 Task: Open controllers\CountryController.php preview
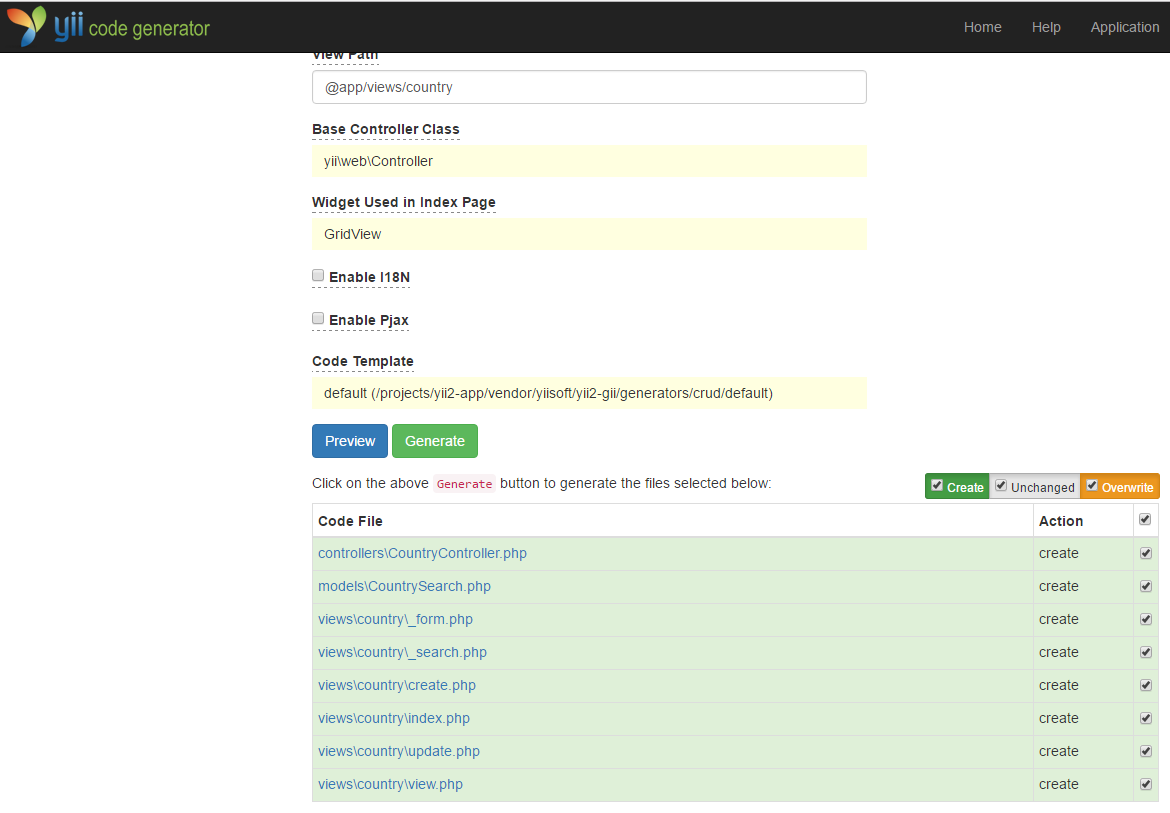[x=422, y=552]
